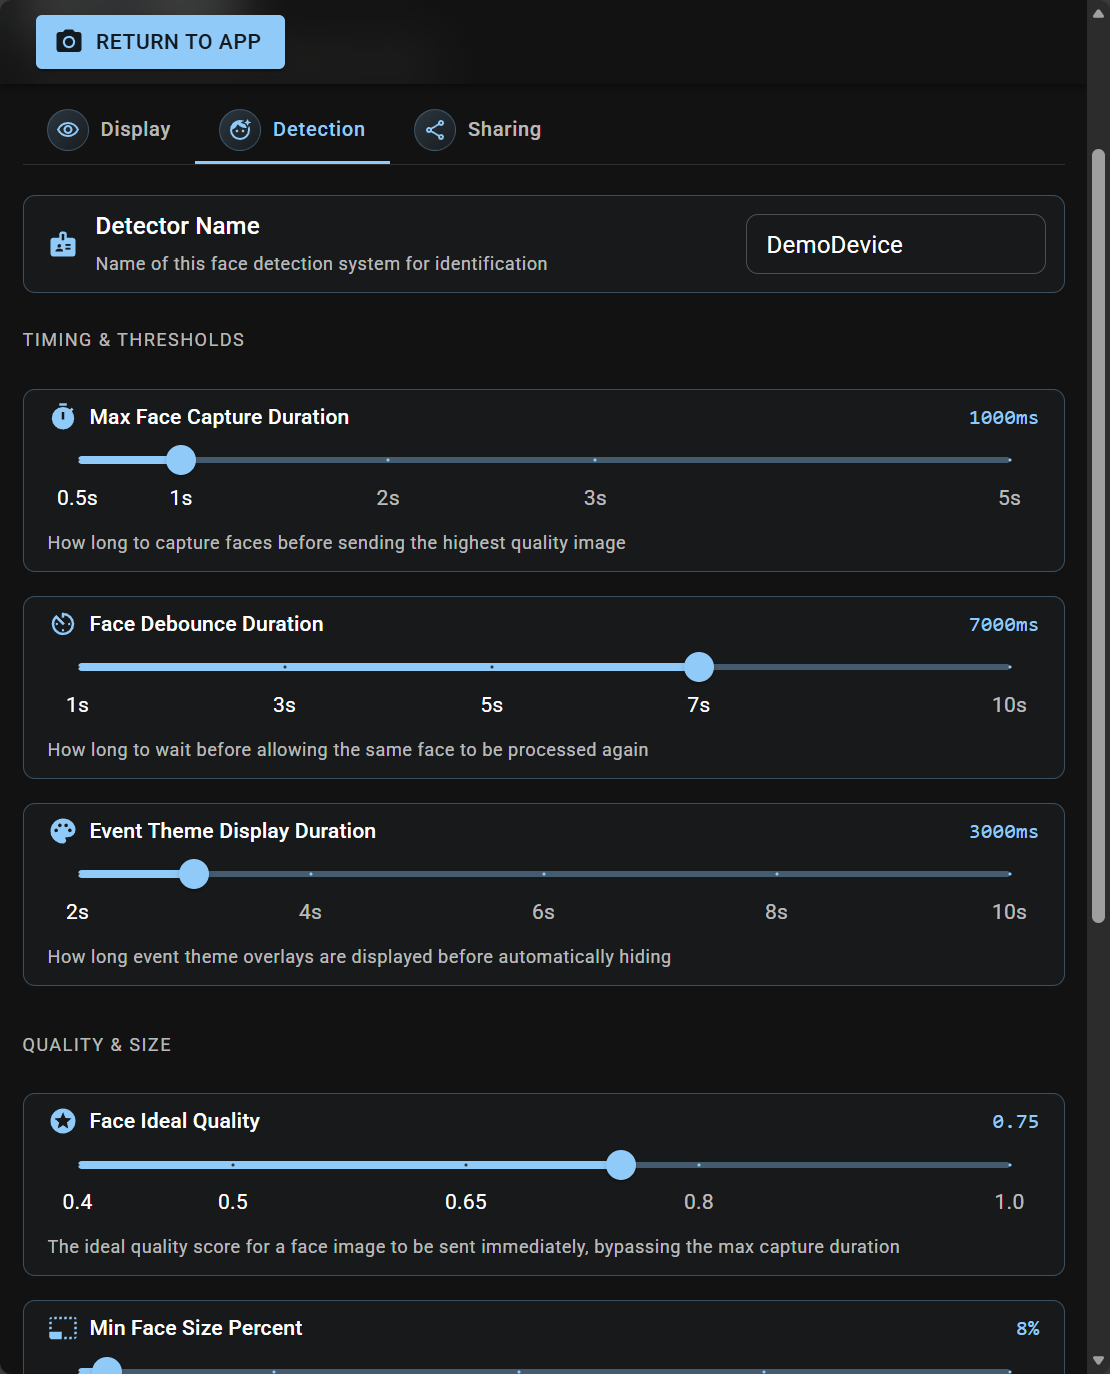Screen dimensions: 1110x1374
Task: Click the timer icon for Face Debounce Duration
Action: [62, 623]
